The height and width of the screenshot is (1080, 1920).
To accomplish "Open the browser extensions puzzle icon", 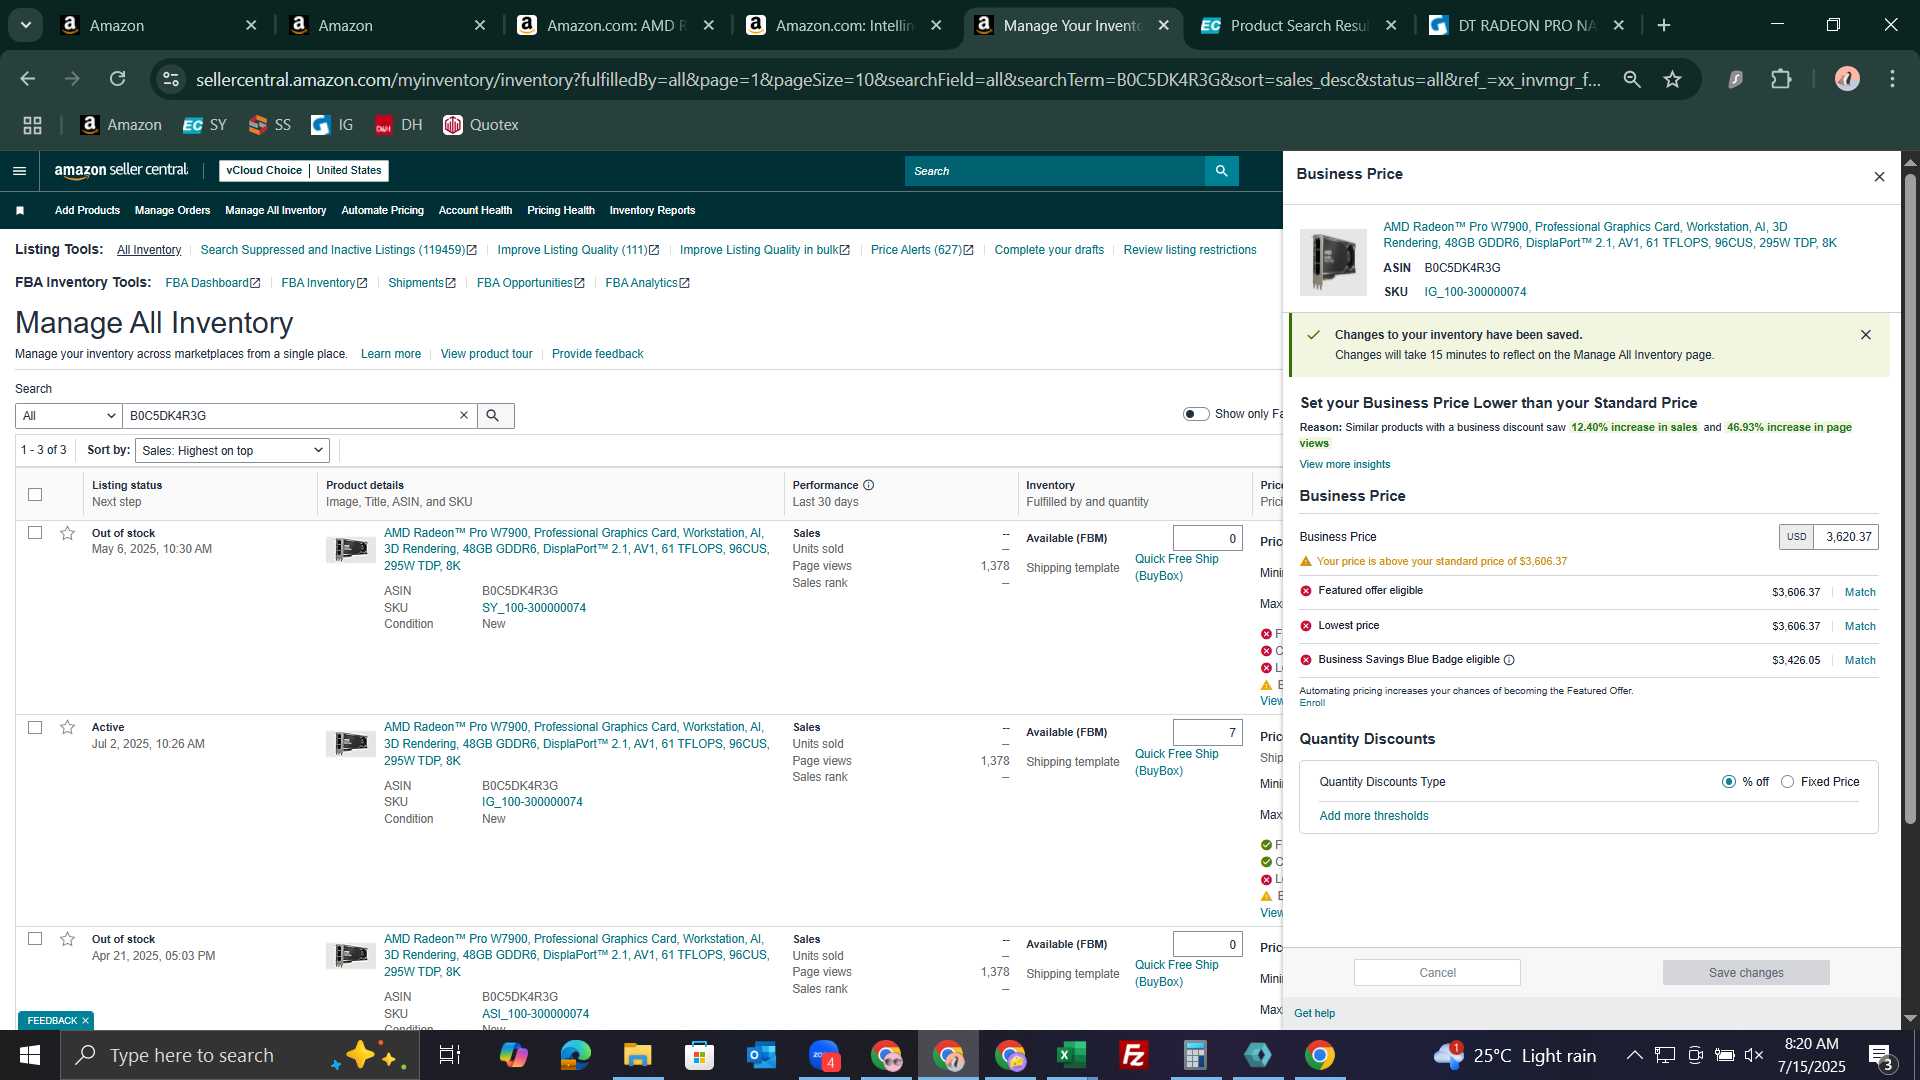I will pyautogui.click(x=1781, y=79).
